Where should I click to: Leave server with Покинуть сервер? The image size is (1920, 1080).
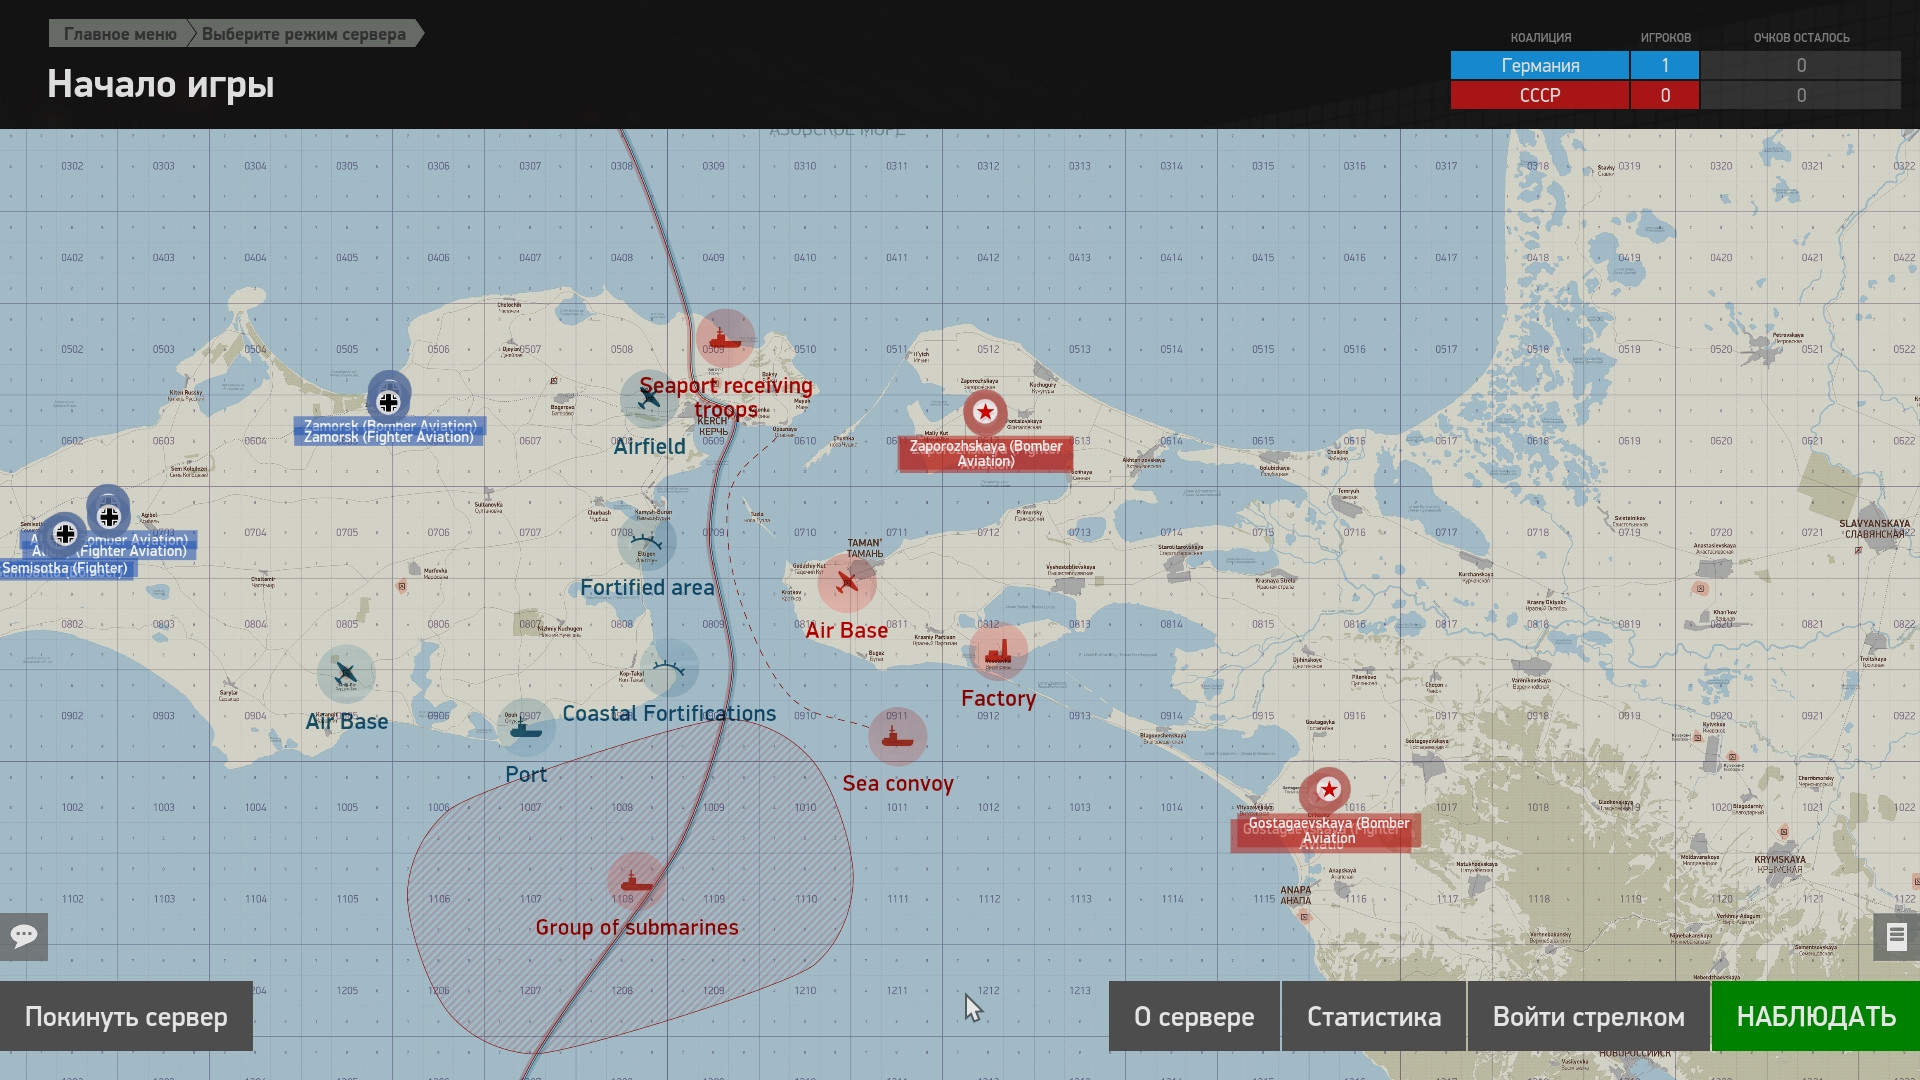pyautogui.click(x=126, y=1016)
